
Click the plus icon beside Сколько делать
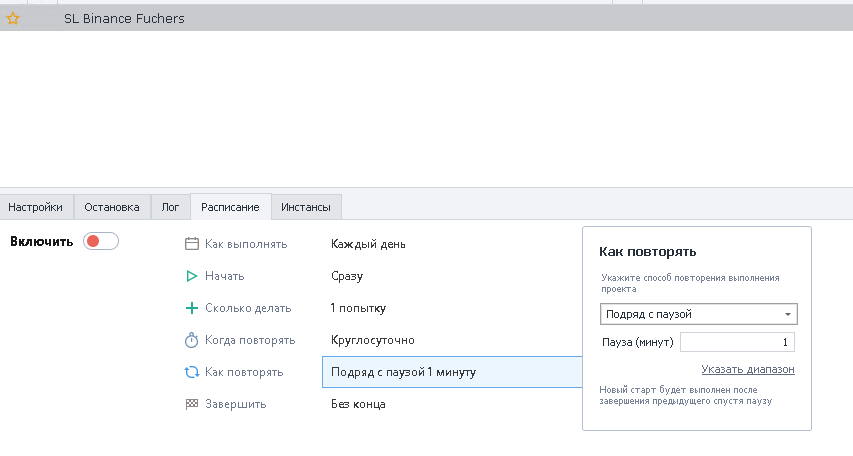point(192,308)
